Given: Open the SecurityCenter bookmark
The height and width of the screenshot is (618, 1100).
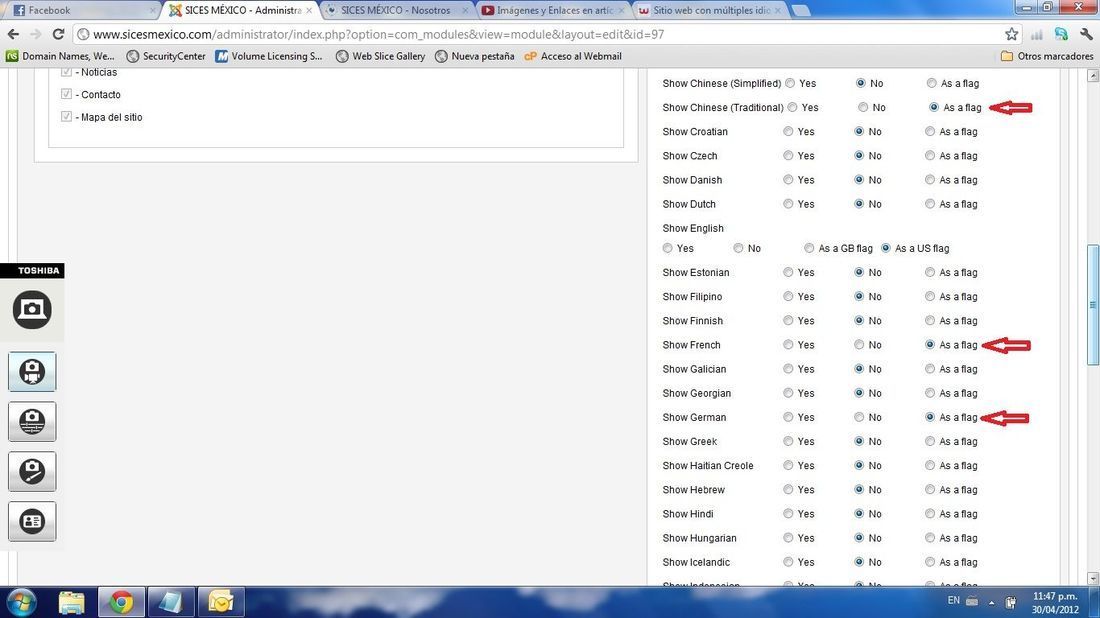Looking at the screenshot, I should tap(166, 56).
